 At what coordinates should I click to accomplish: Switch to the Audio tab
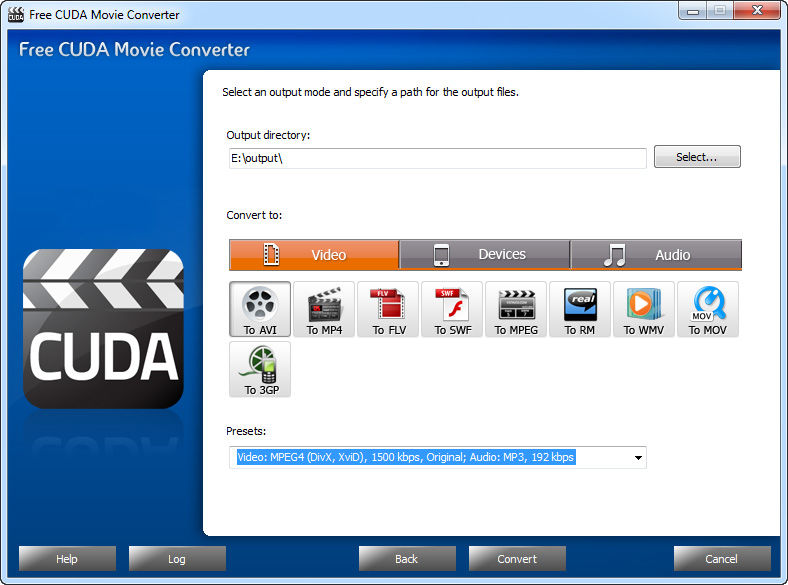click(x=656, y=255)
